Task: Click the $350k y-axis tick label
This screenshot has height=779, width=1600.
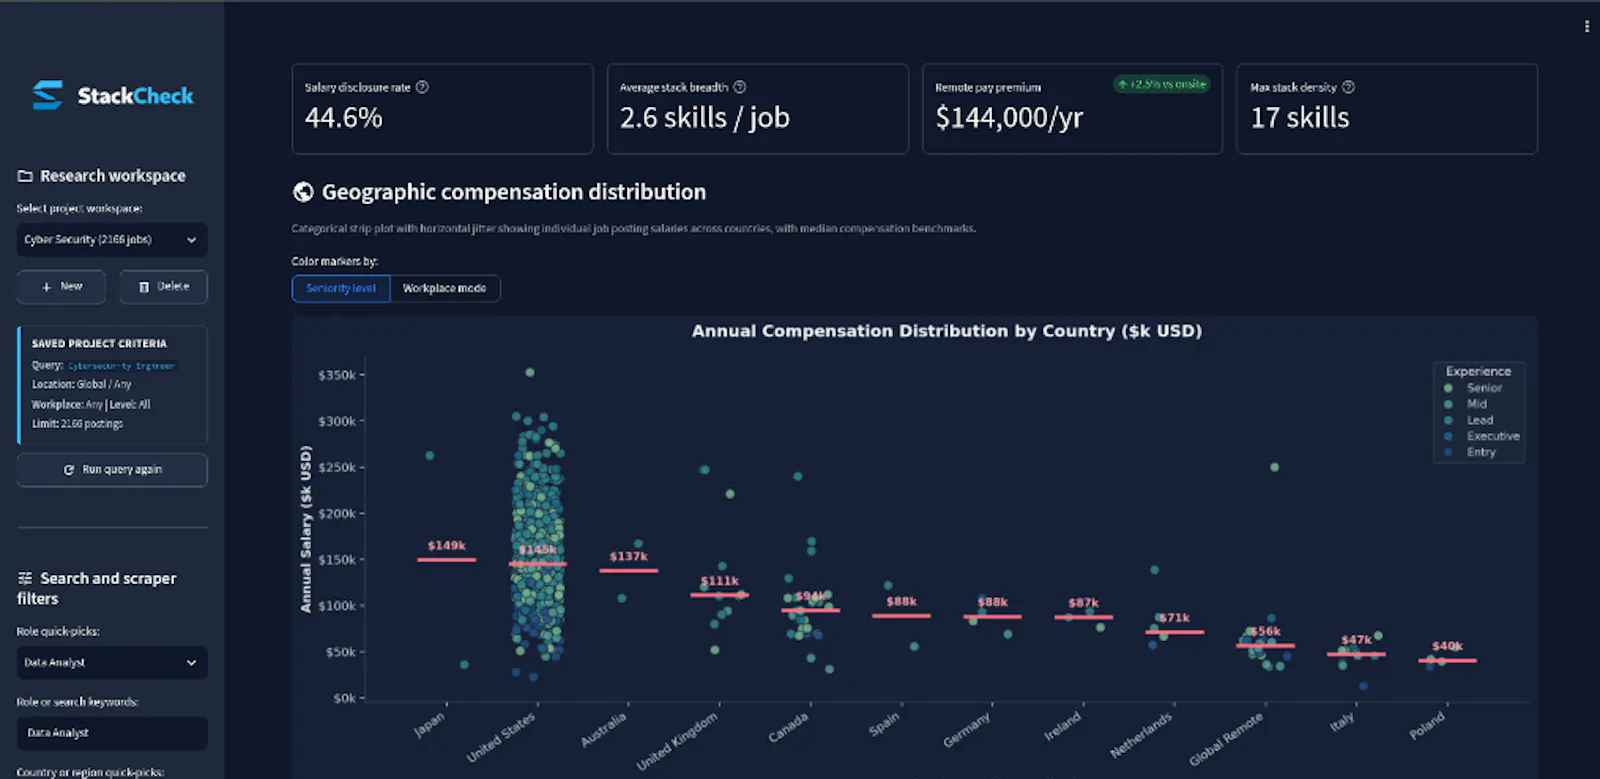Action: [x=337, y=375]
